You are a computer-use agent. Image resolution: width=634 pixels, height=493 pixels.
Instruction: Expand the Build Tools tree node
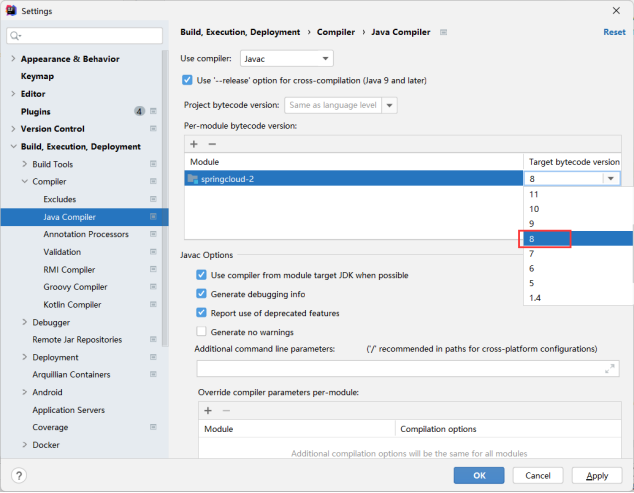(24, 164)
